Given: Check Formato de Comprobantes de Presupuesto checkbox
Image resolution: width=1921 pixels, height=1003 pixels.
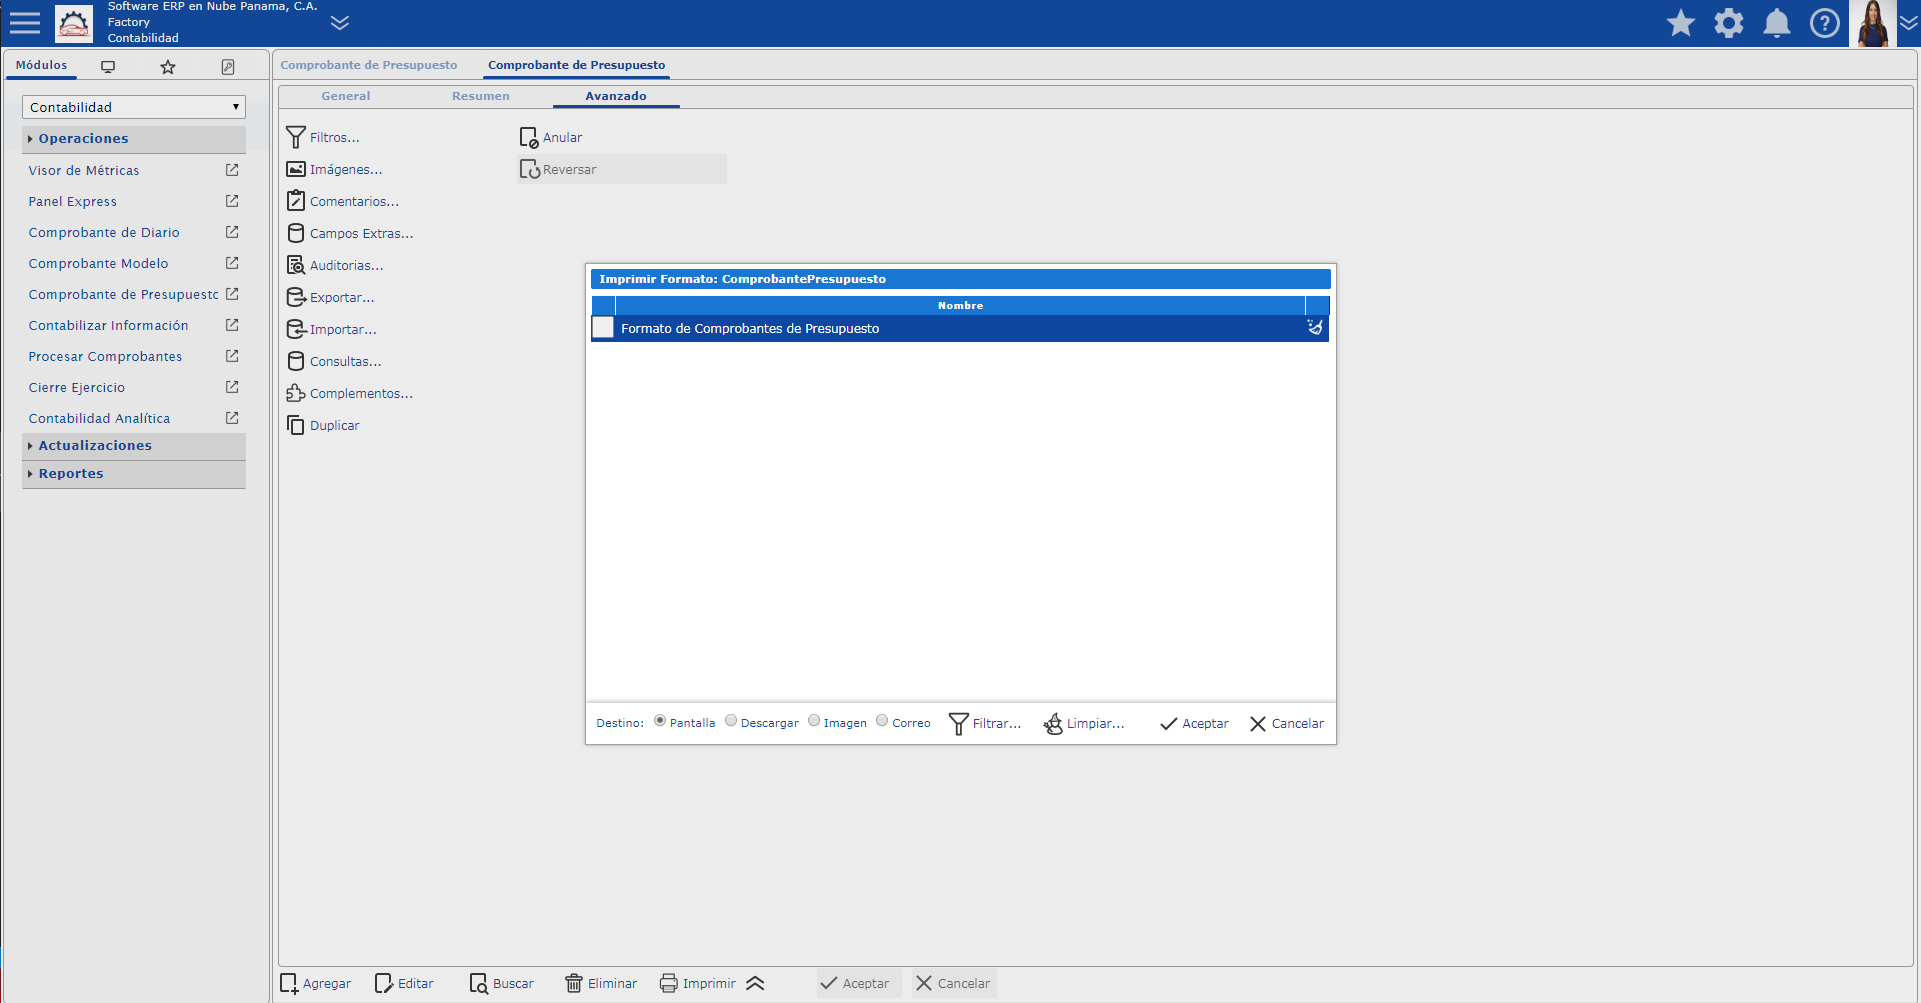Looking at the screenshot, I should tap(603, 328).
